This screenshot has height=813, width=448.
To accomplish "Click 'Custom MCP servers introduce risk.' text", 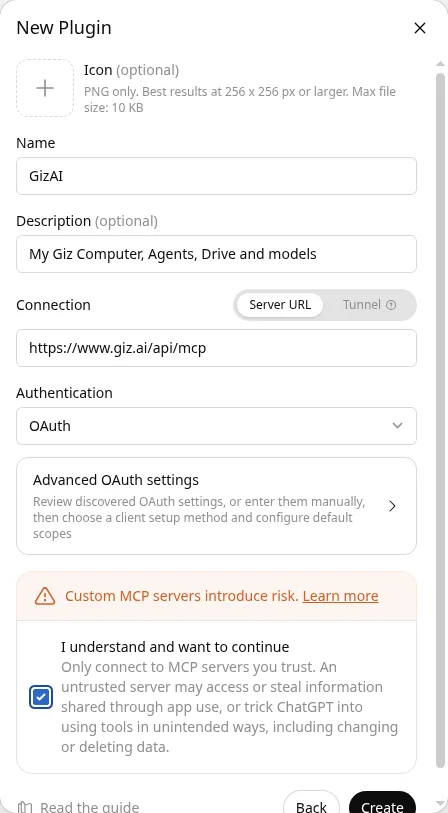I will tap(182, 596).
